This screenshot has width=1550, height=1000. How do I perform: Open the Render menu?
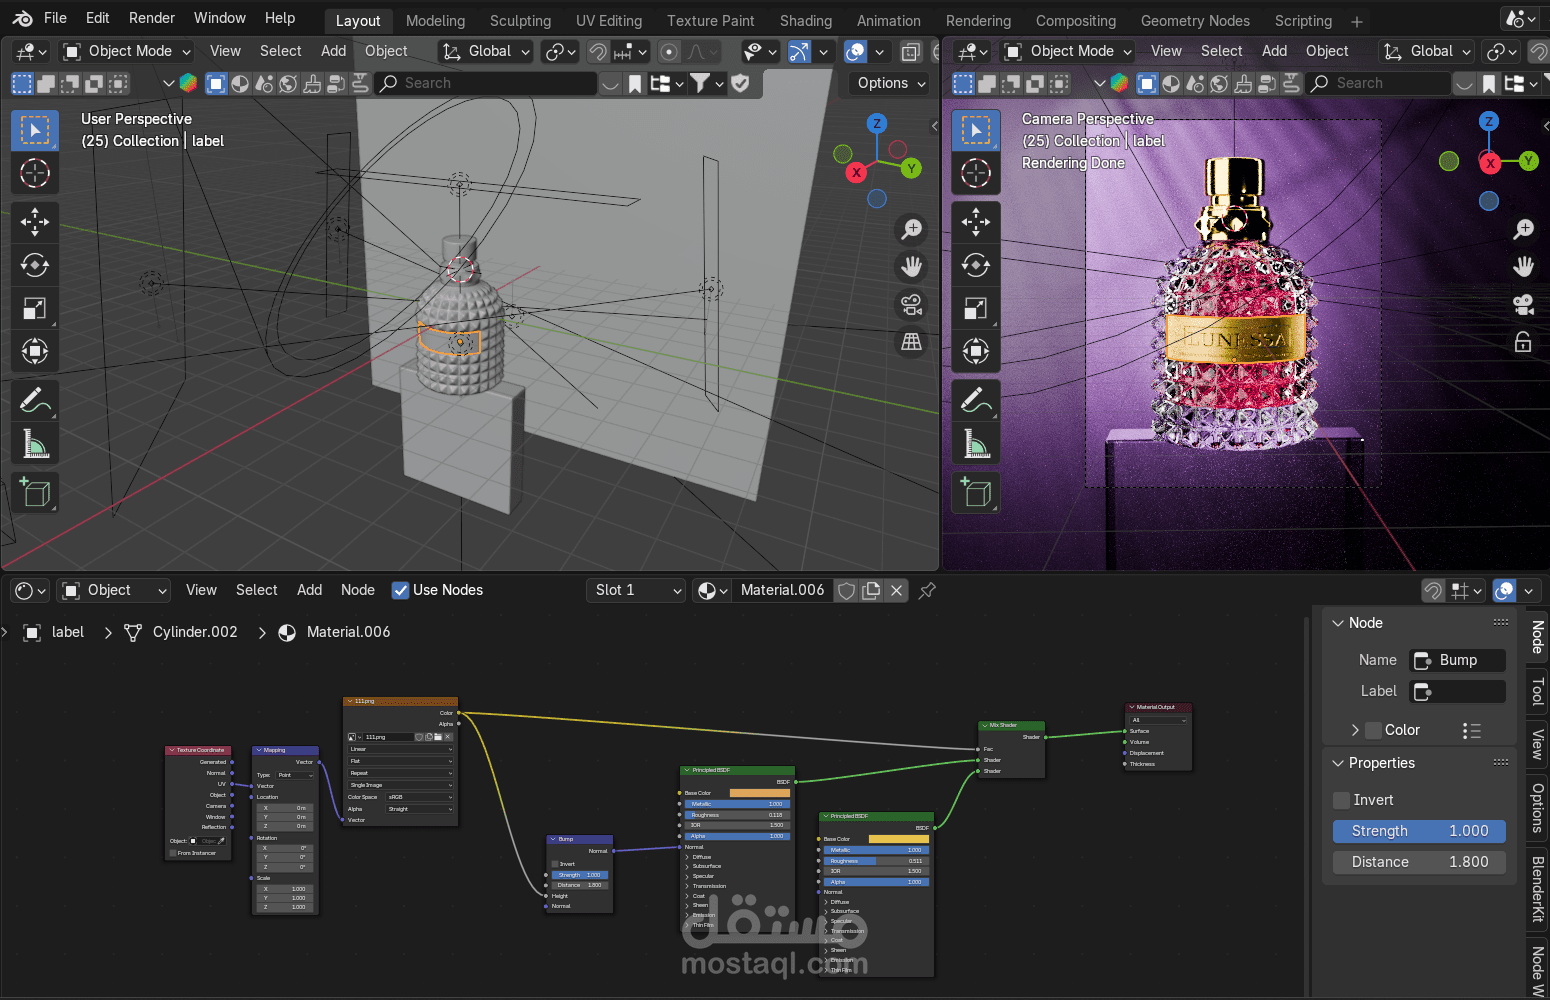[x=151, y=18]
